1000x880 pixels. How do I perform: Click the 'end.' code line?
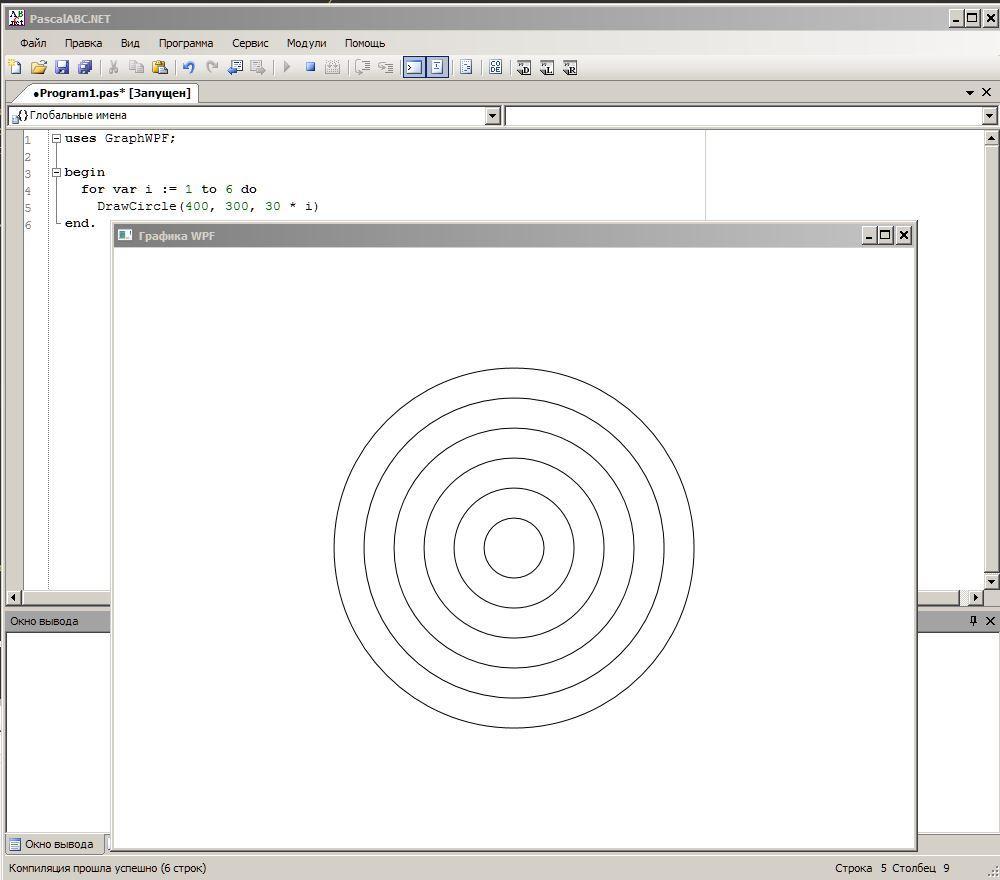click(80, 223)
